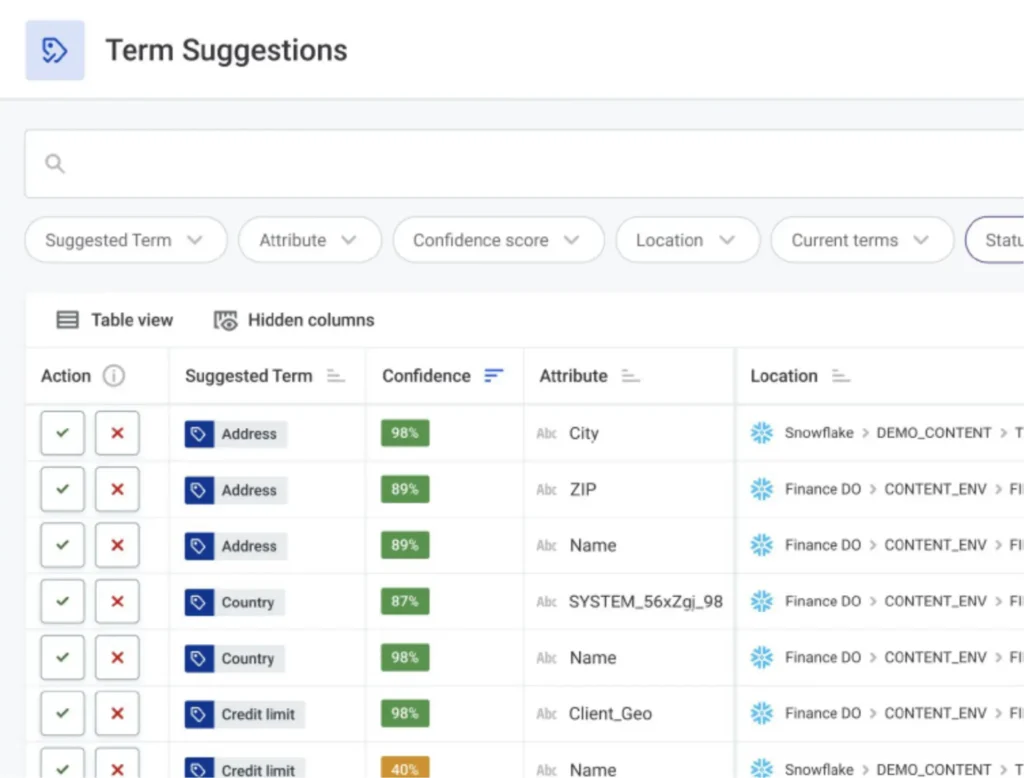The image size is (1024, 778).
Task: Click the search magnifier icon
Action: (55, 164)
